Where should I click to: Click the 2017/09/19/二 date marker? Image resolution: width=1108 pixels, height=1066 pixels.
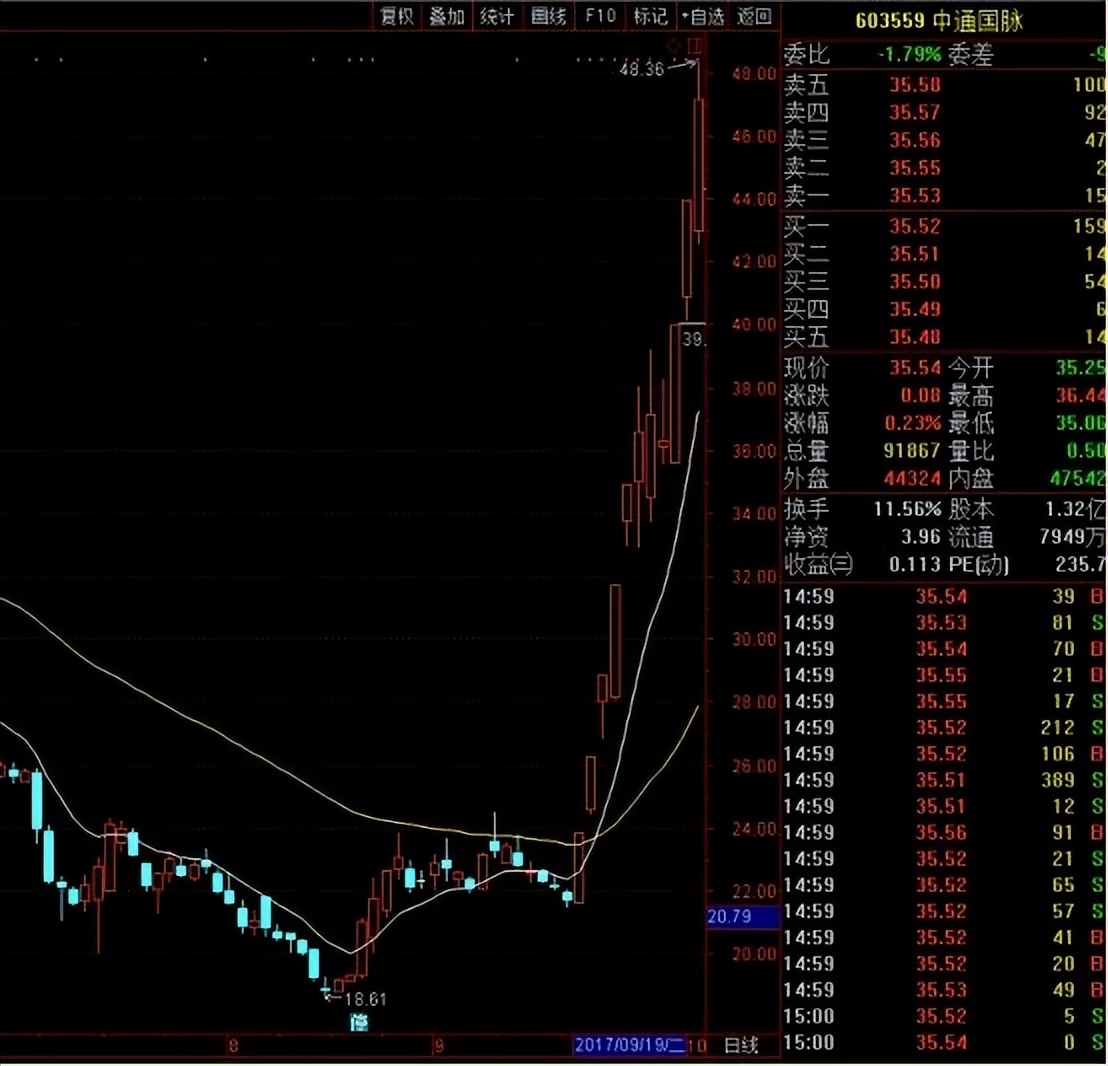[x=629, y=1045]
